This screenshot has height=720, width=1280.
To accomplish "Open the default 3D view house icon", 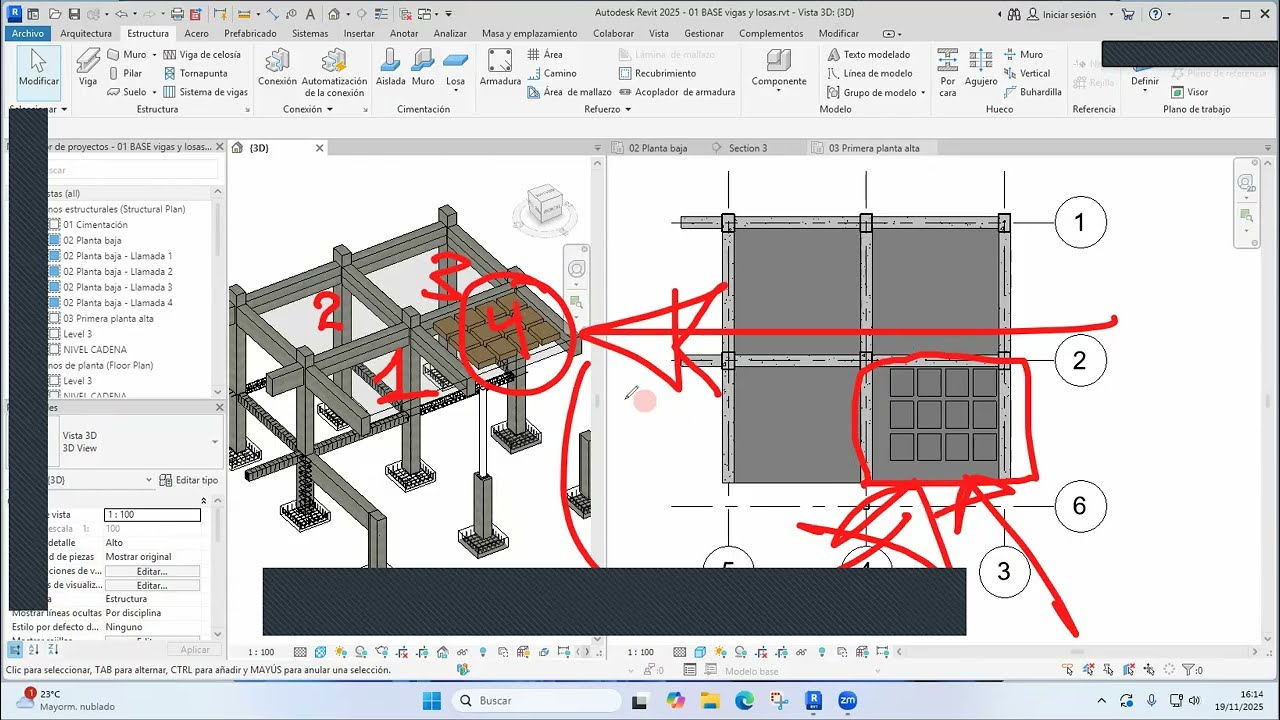I will coord(334,14).
